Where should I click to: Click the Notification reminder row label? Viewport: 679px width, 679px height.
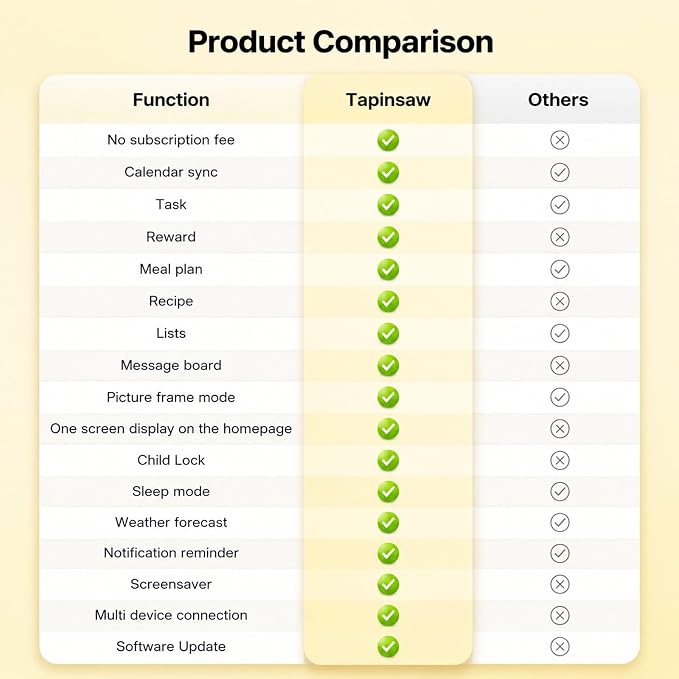171,553
